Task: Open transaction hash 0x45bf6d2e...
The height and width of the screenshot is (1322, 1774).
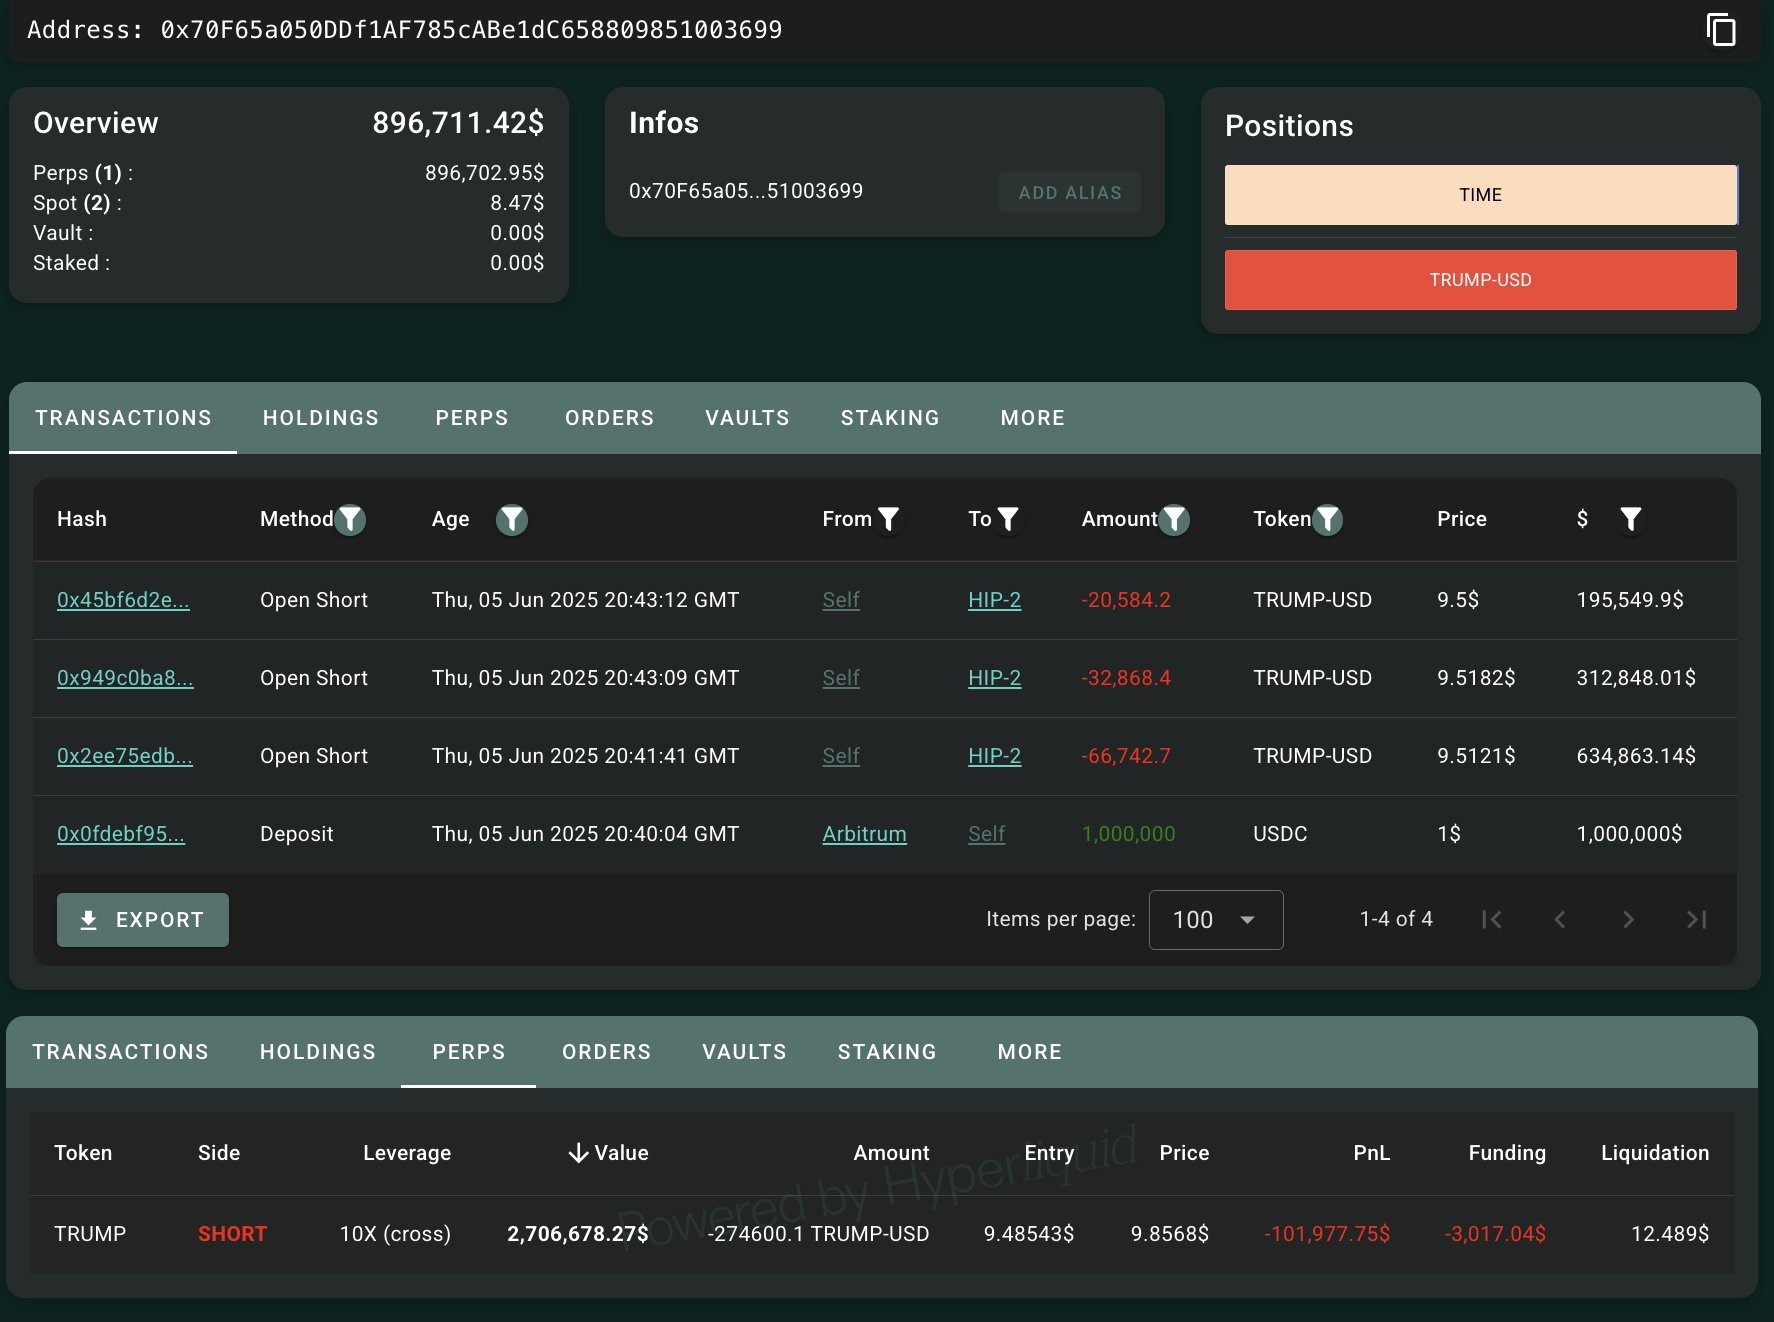Action: click(123, 600)
